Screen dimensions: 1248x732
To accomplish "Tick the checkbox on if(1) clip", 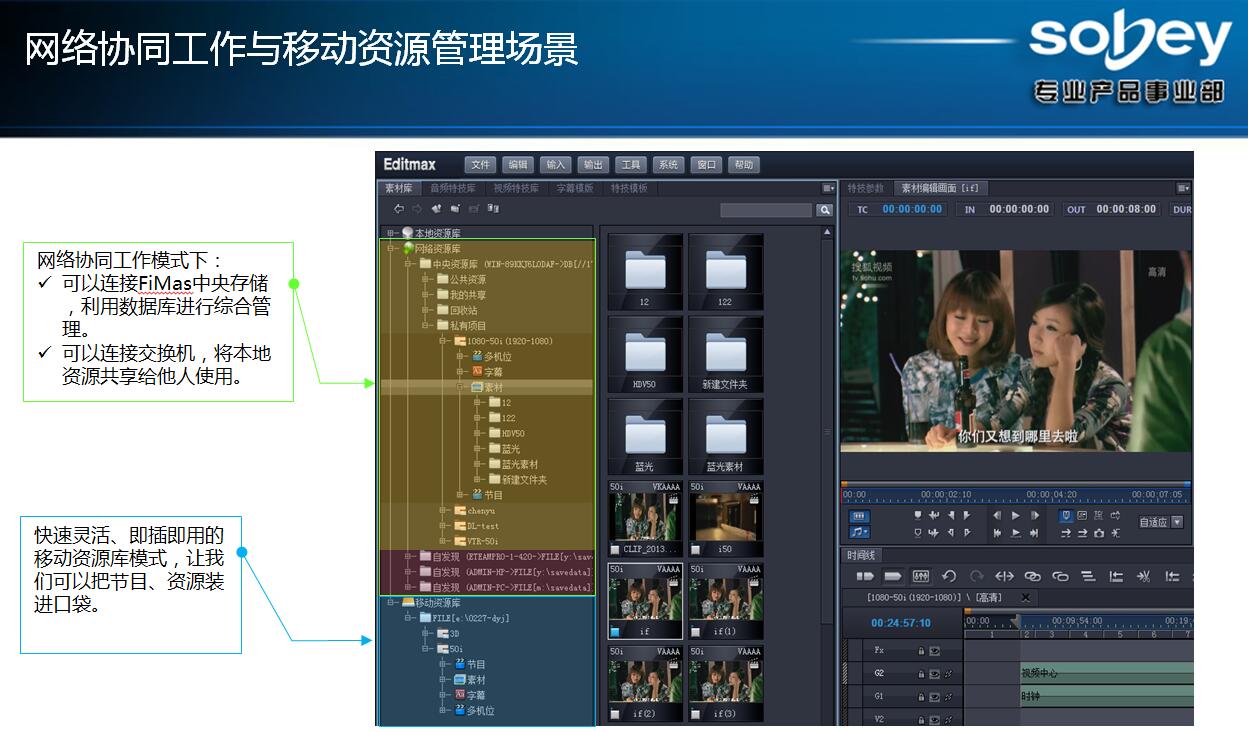I will [695, 632].
